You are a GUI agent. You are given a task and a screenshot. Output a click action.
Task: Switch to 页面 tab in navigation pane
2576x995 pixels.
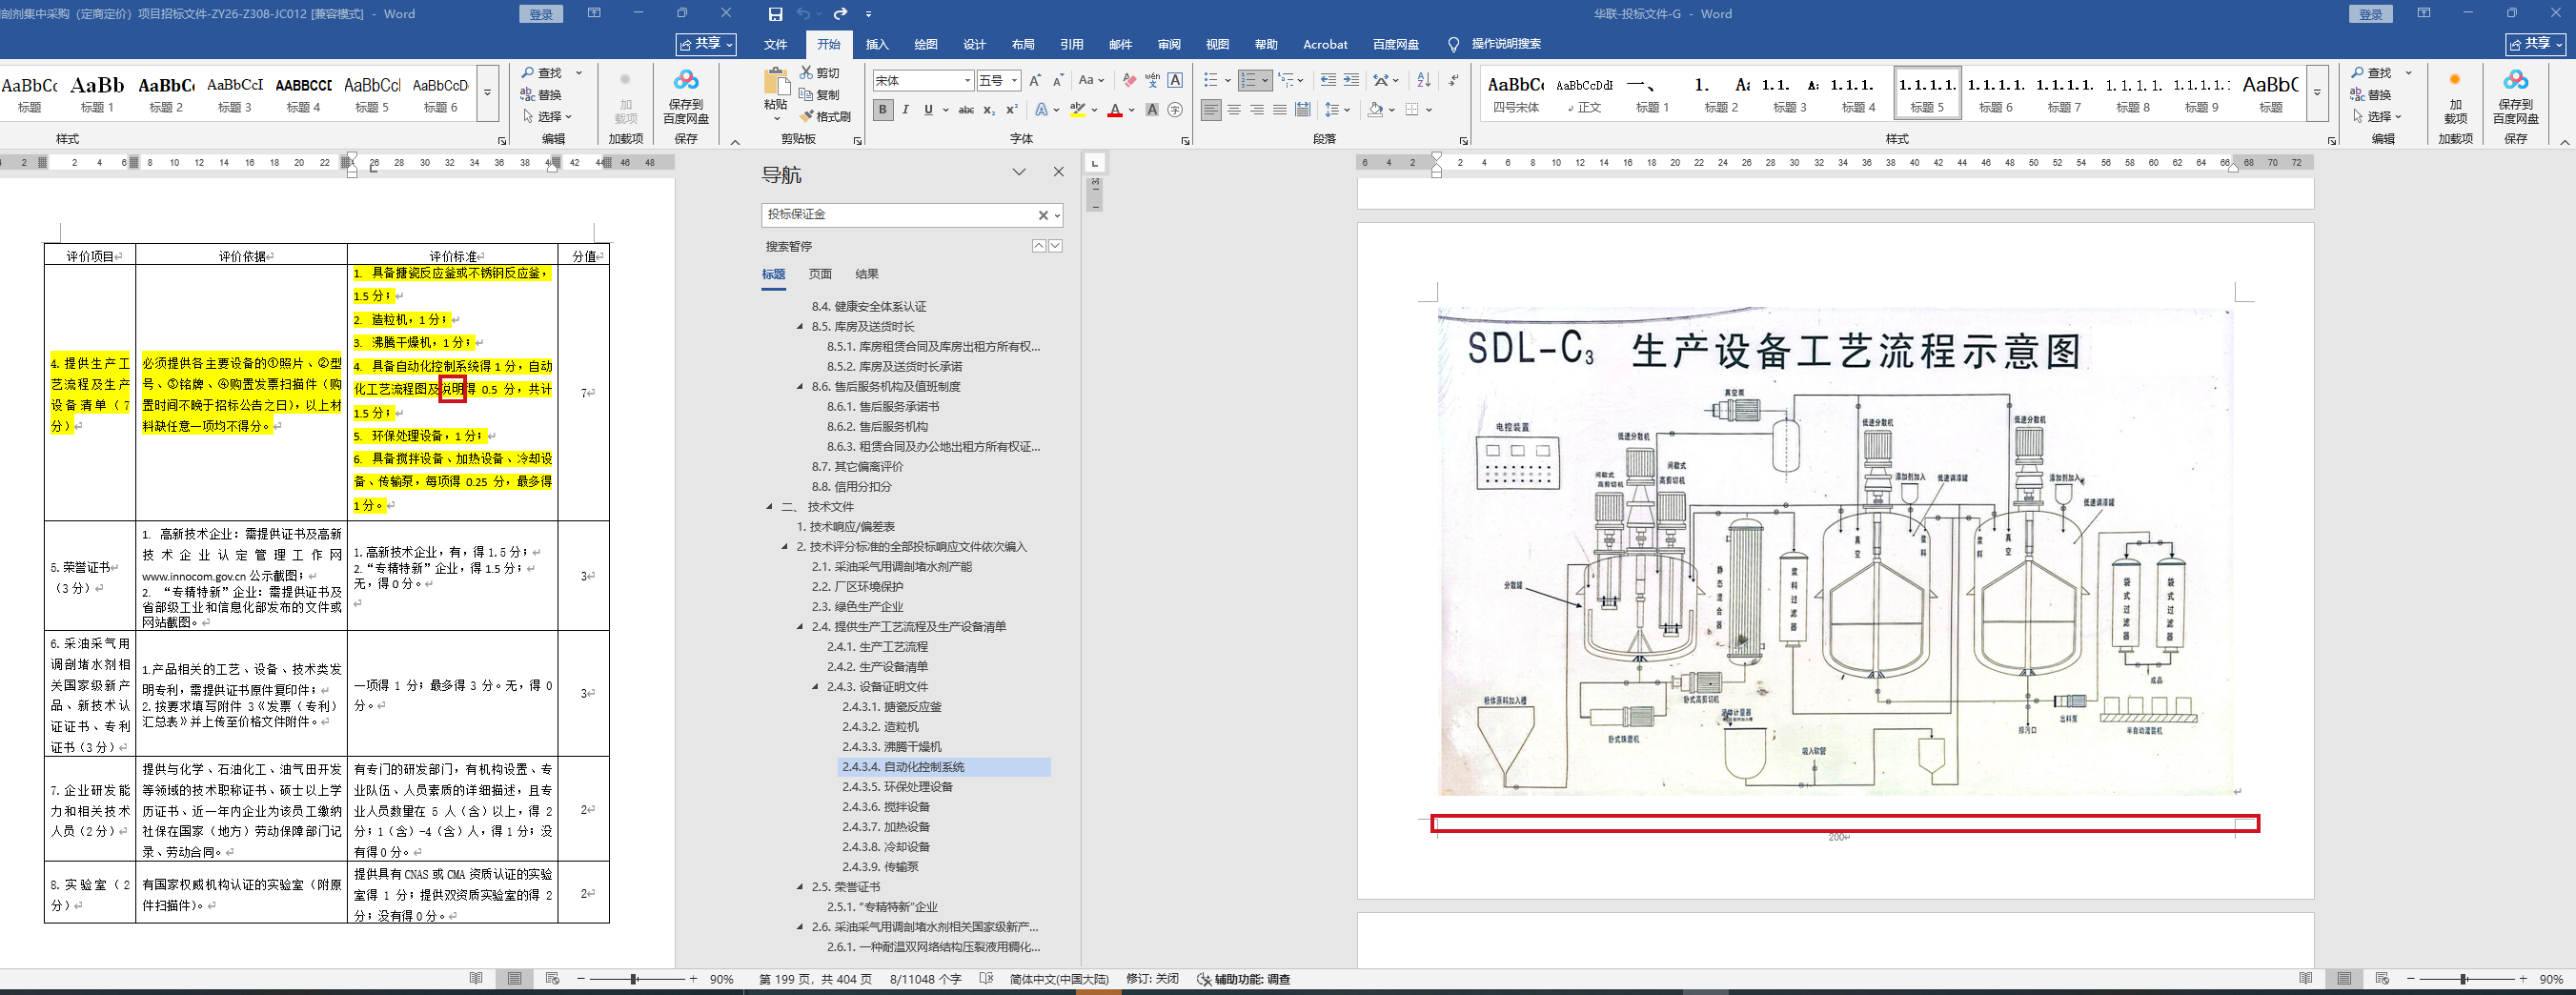(820, 274)
